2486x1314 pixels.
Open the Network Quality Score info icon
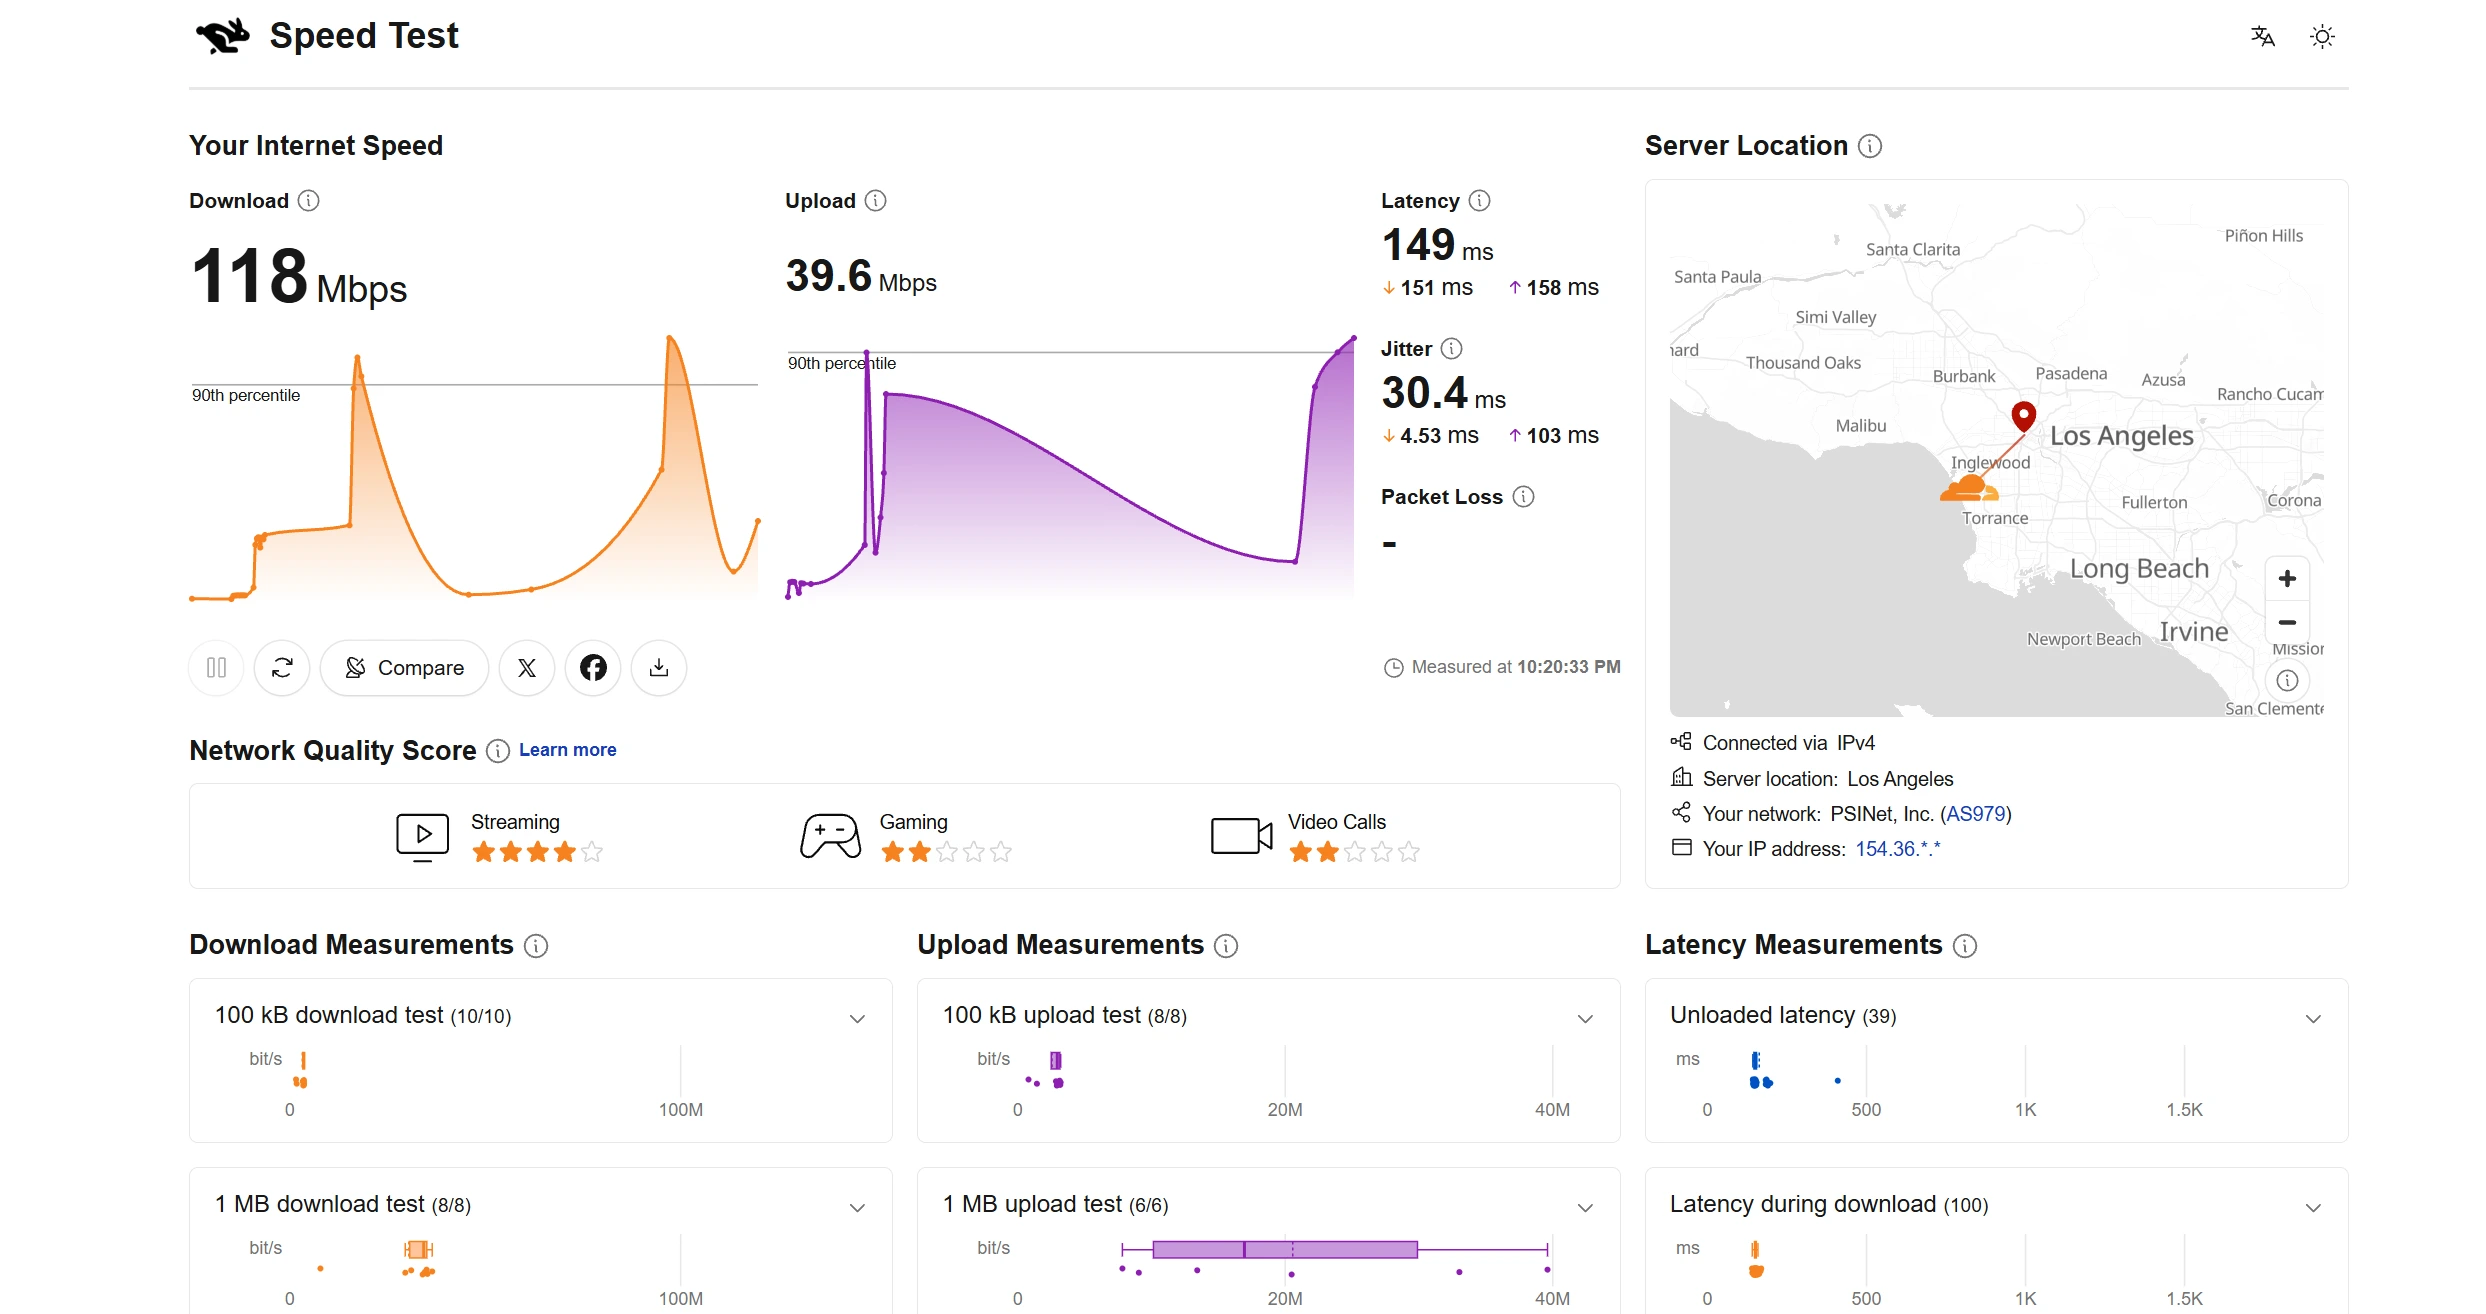click(498, 751)
